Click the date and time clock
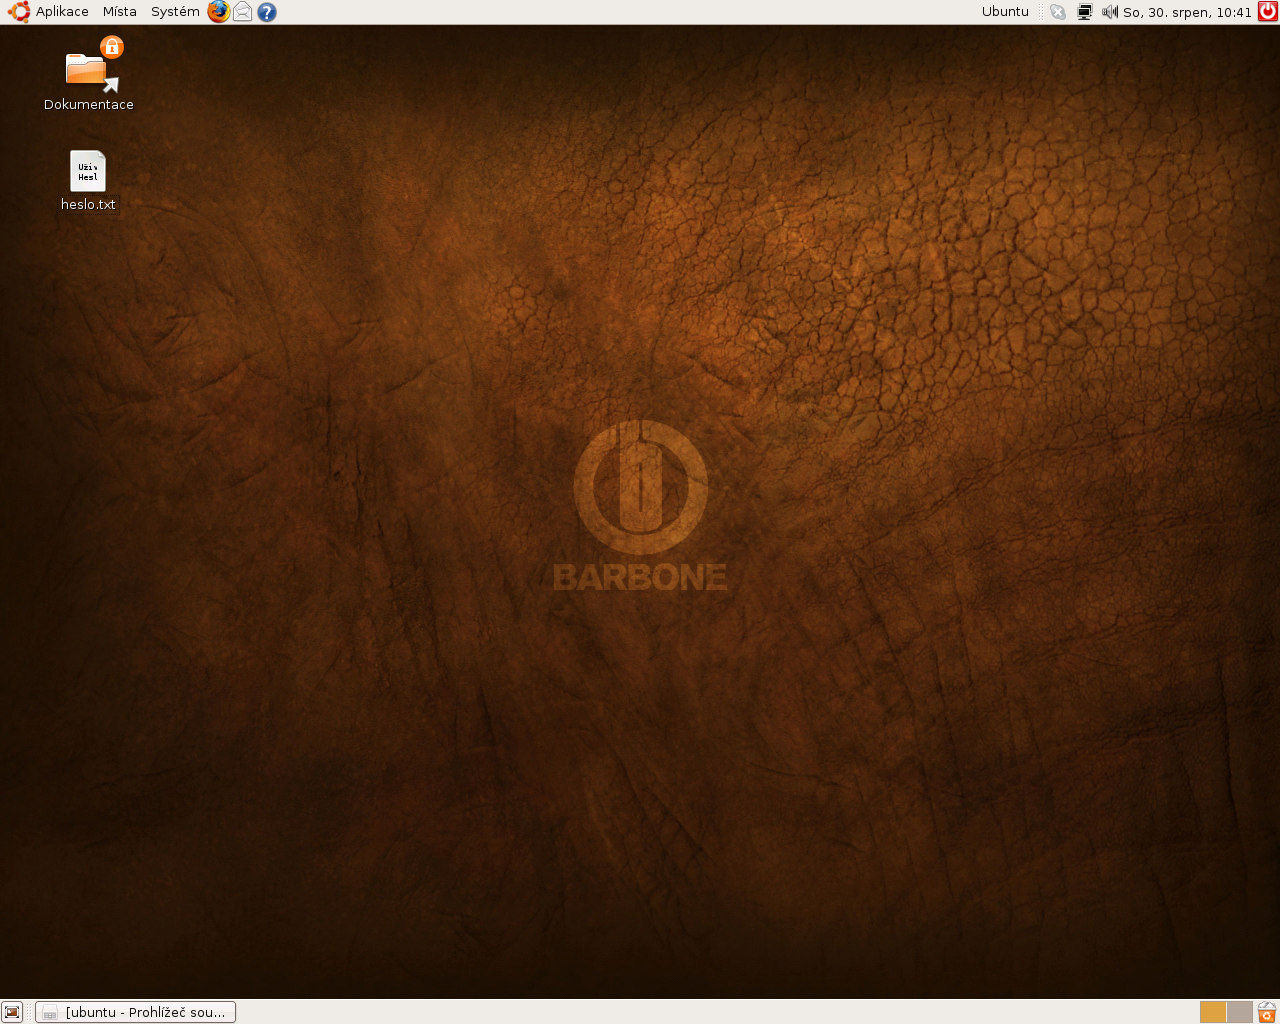The height and width of the screenshot is (1024, 1280). pos(1187,12)
